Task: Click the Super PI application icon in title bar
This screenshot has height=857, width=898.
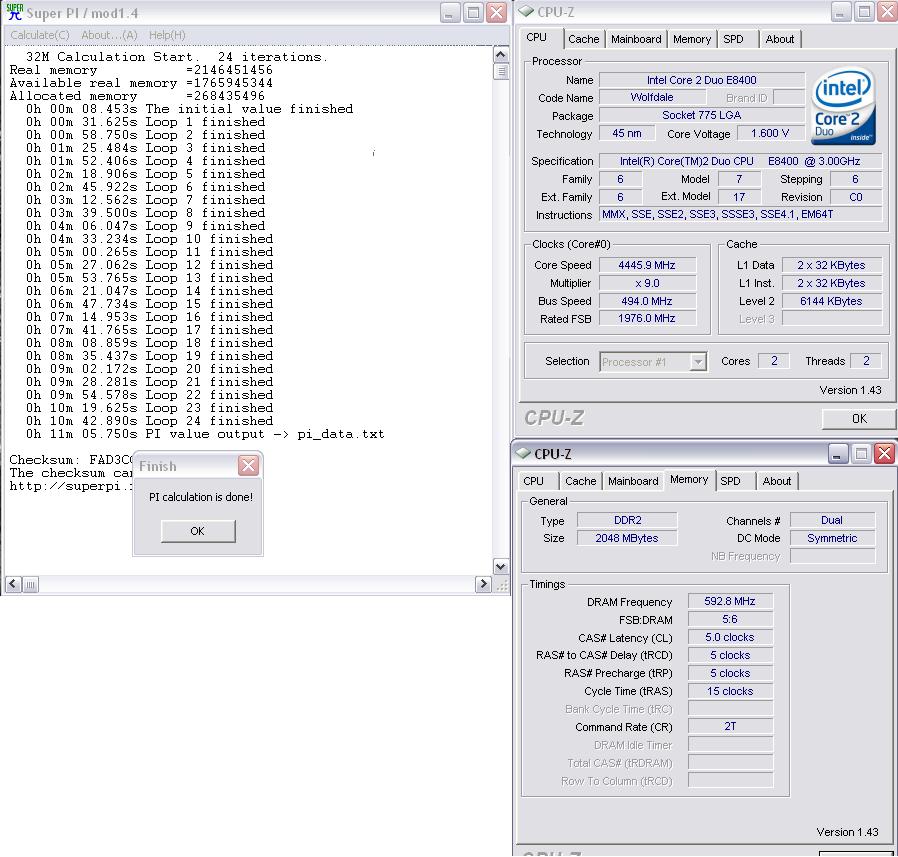Action: coord(15,12)
